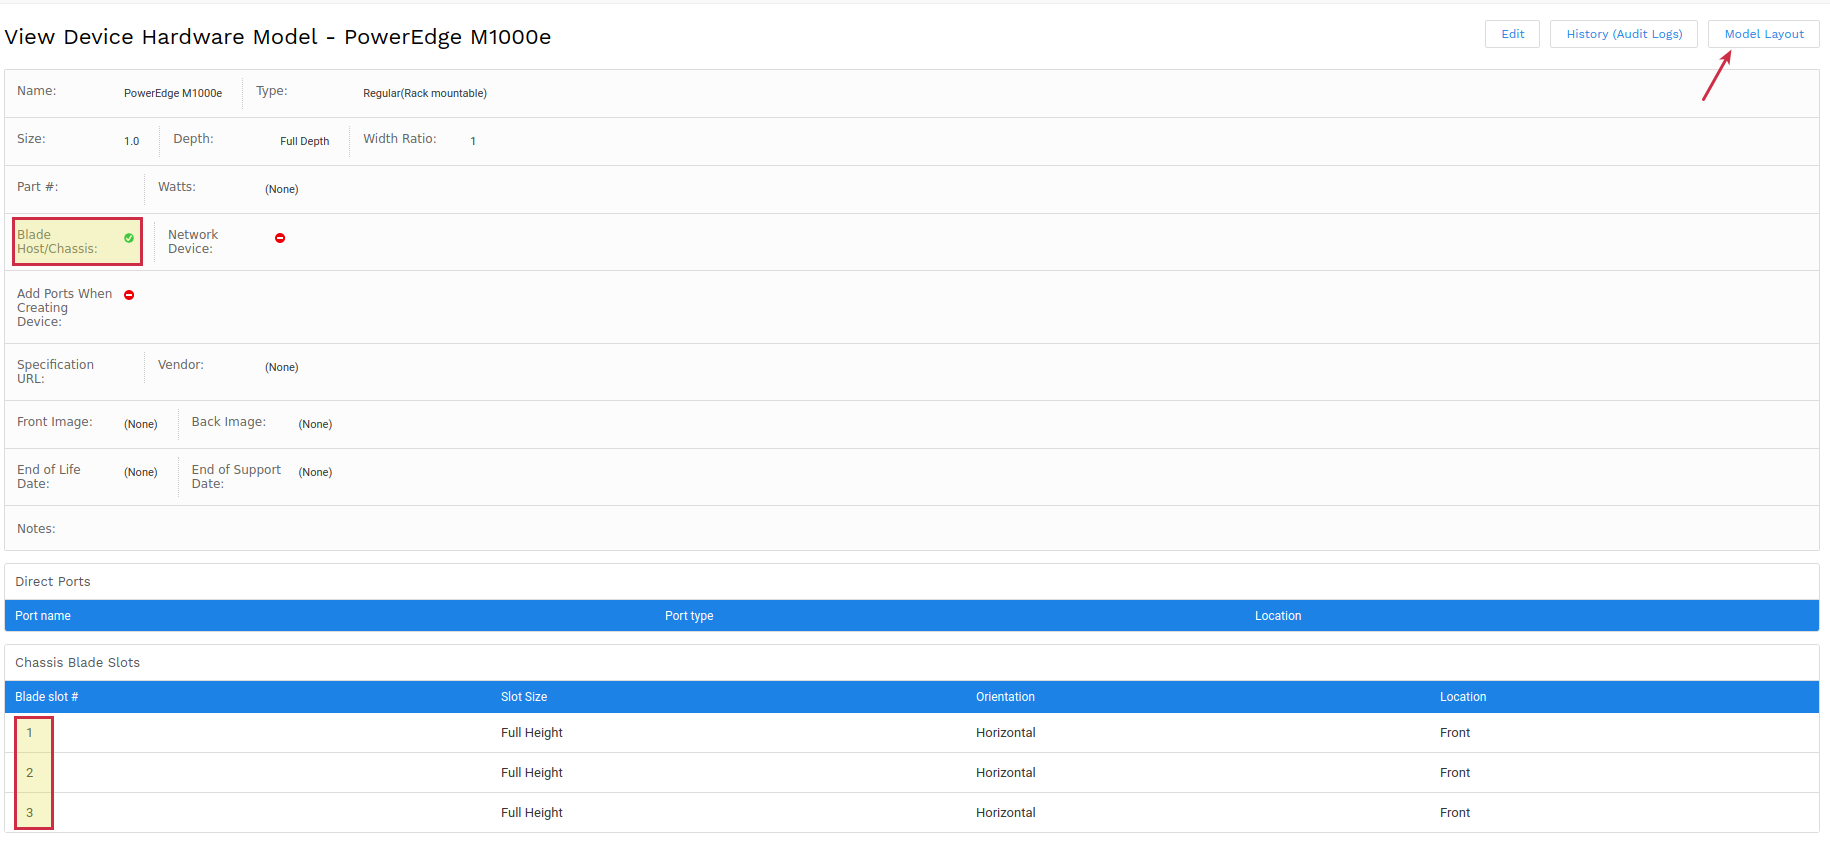
Task: Click the Name: field label
Action: (x=37, y=91)
